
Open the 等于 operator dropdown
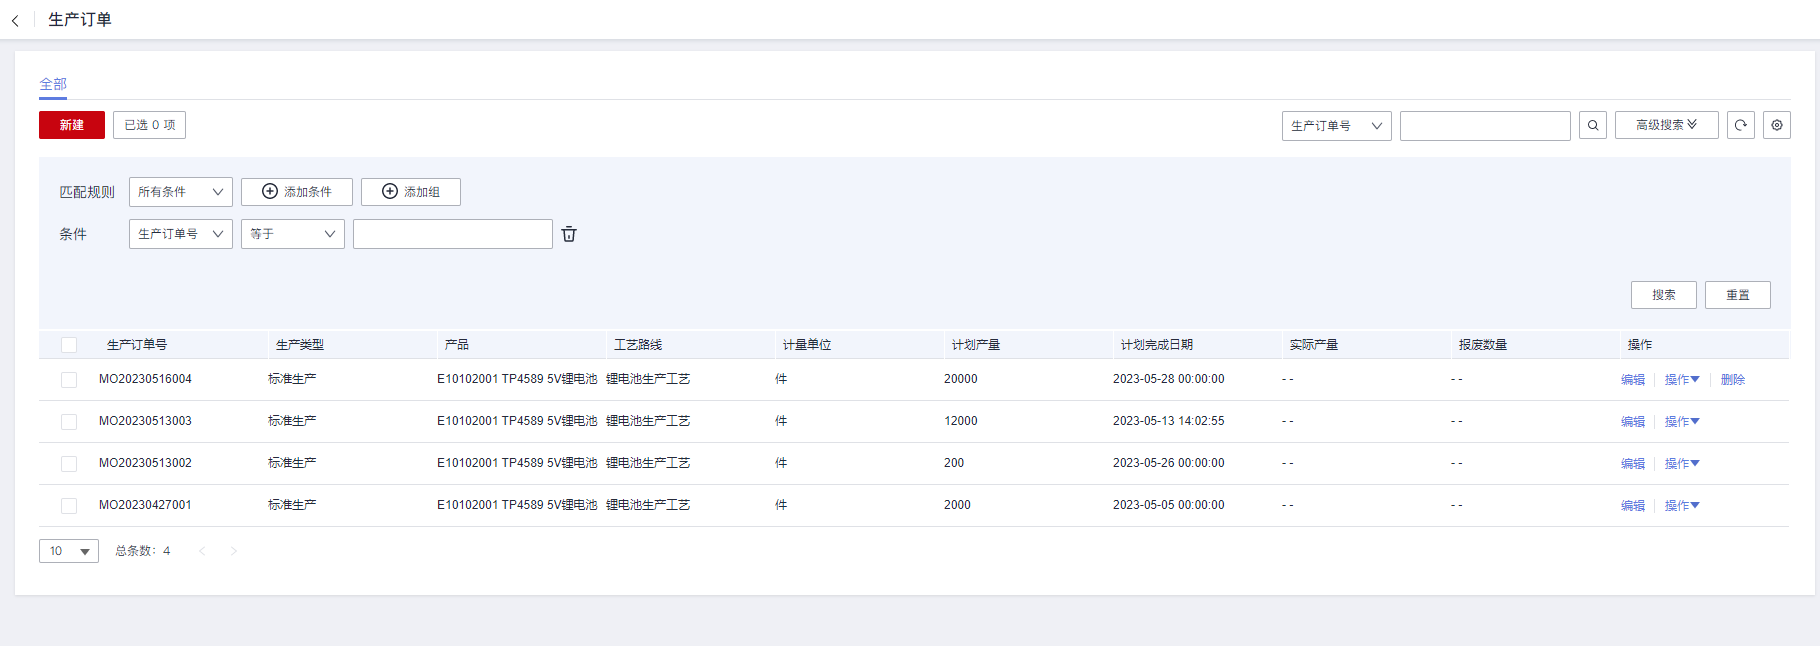click(x=293, y=234)
